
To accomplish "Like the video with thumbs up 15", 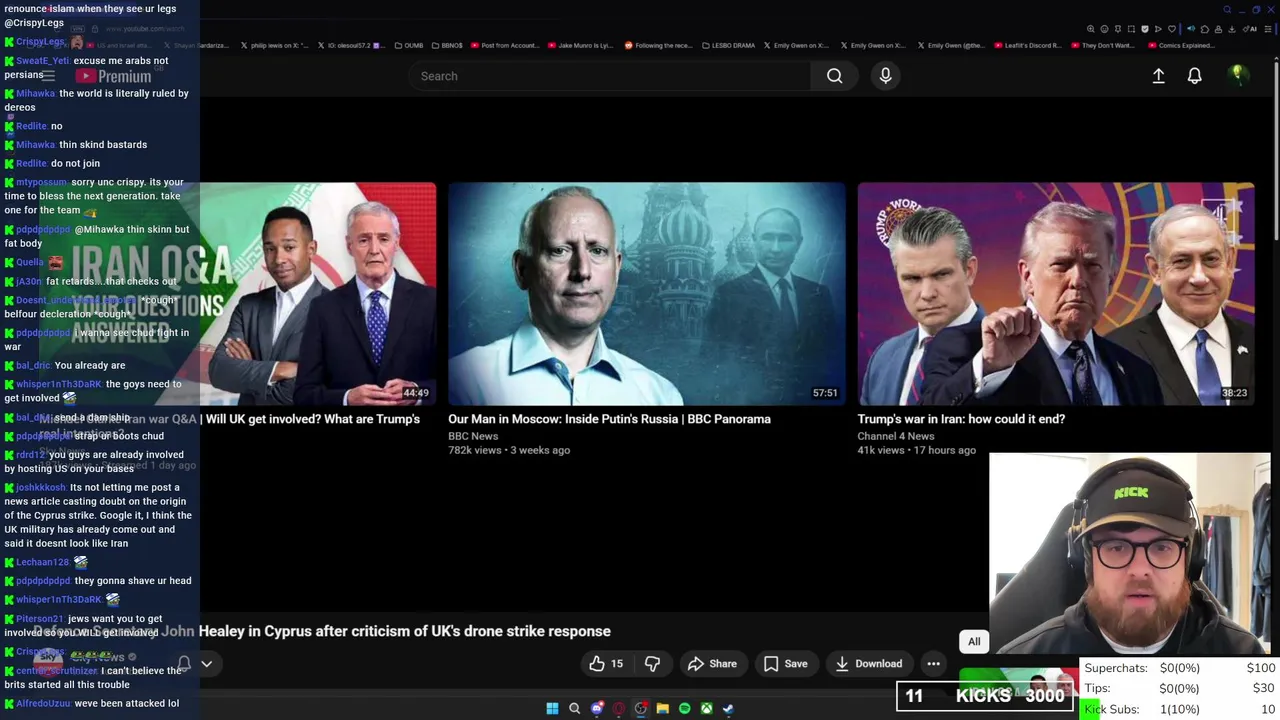I will click(x=606, y=664).
